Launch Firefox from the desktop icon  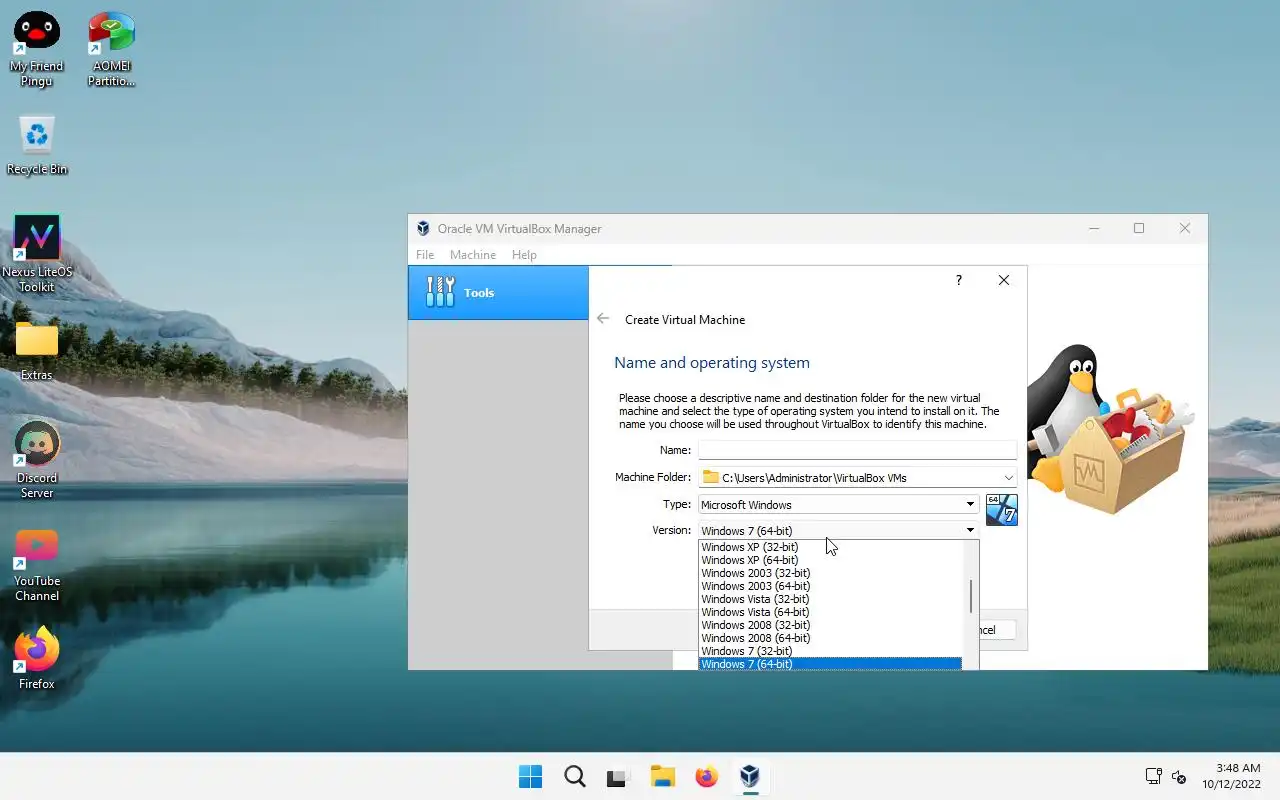click(x=37, y=658)
